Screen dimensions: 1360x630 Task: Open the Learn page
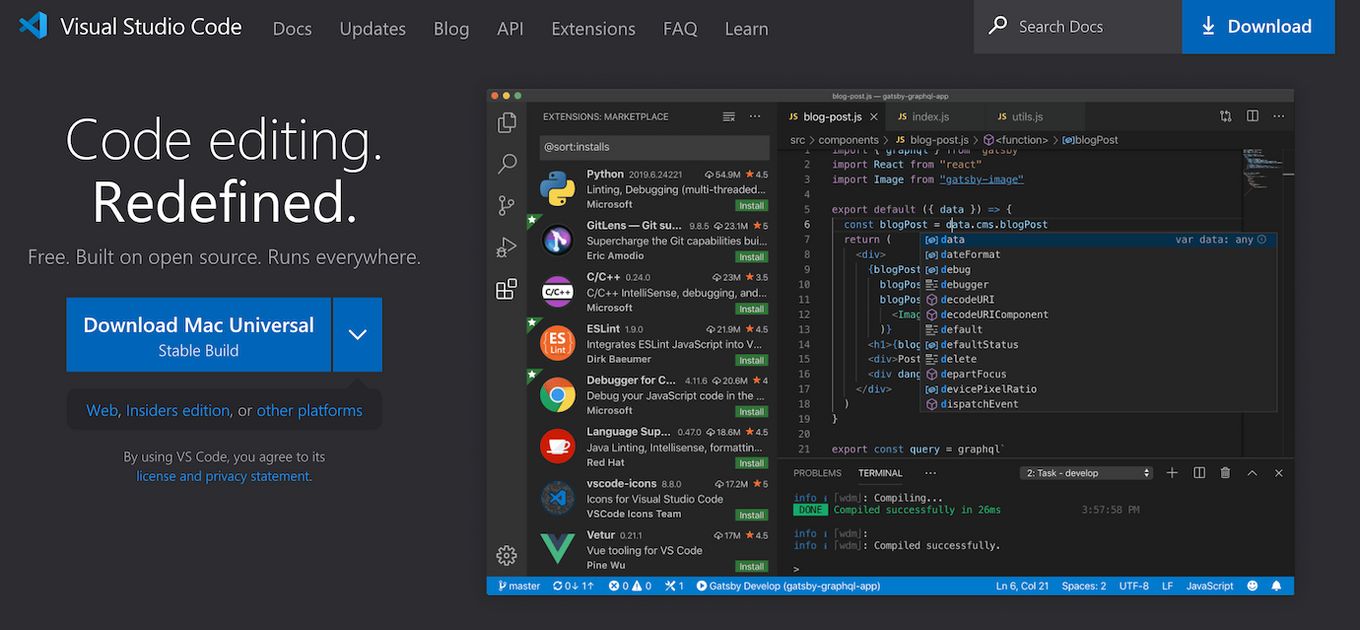tap(746, 29)
